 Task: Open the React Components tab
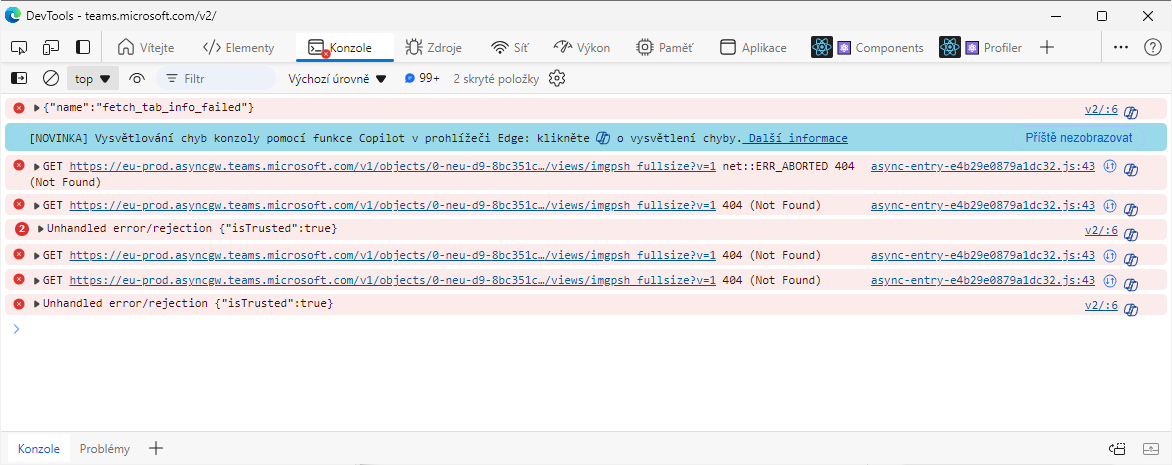867,47
